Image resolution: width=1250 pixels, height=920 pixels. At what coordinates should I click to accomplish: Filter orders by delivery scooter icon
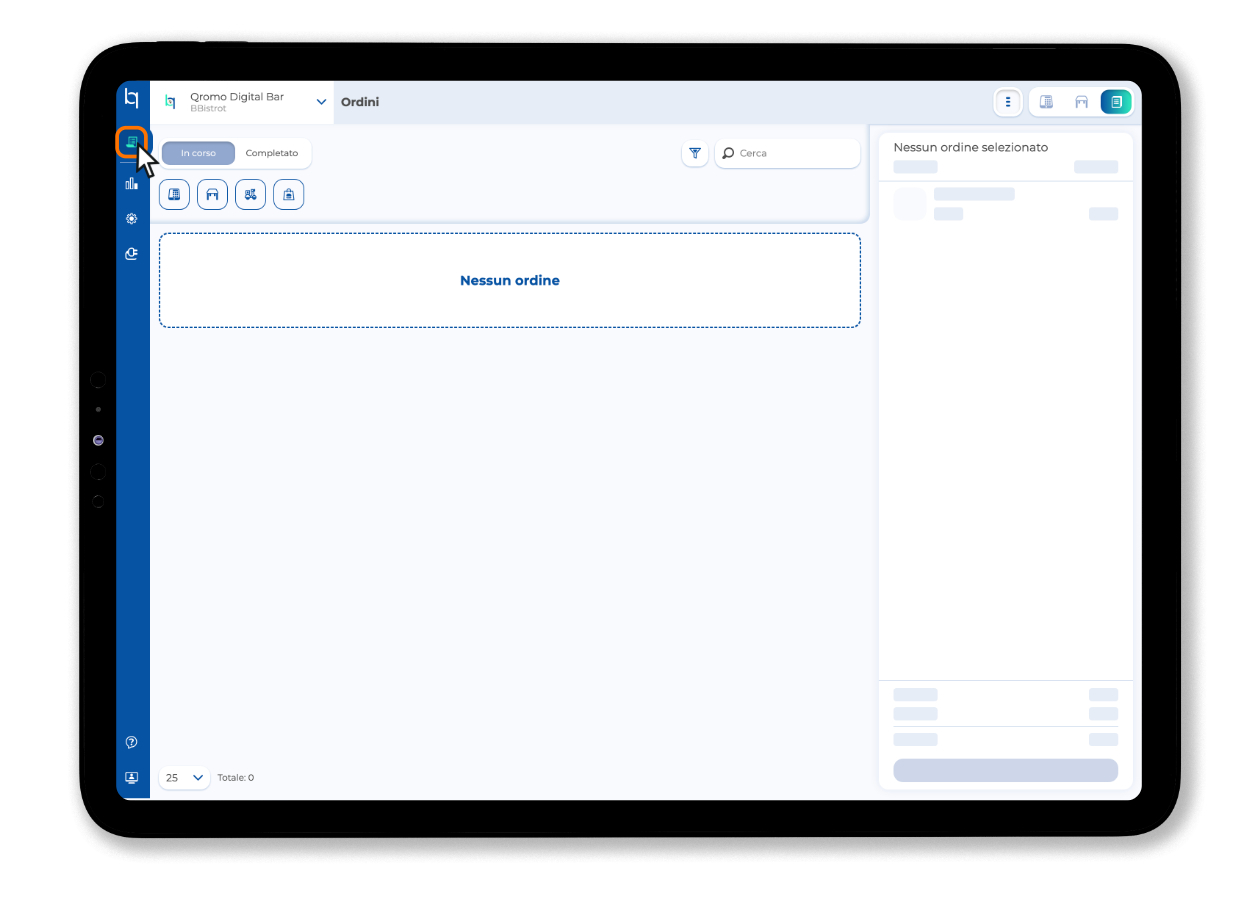tap(250, 194)
